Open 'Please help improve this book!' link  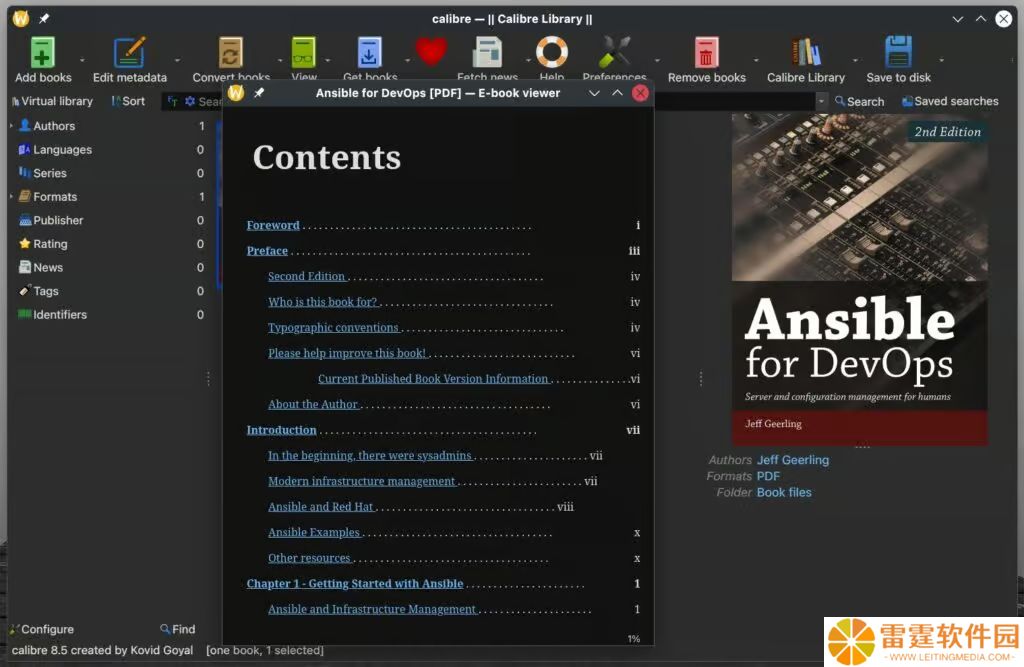click(x=347, y=353)
